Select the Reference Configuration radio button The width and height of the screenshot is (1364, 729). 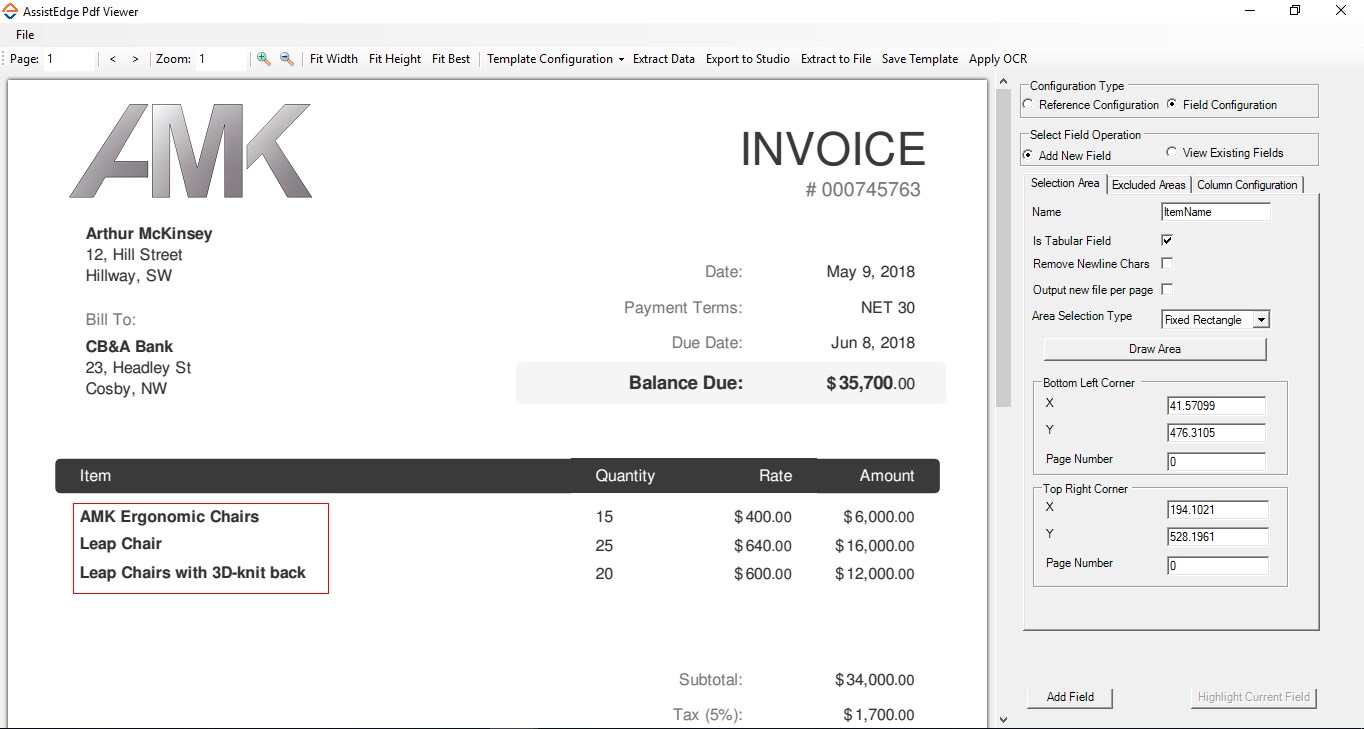(x=1027, y=105)
